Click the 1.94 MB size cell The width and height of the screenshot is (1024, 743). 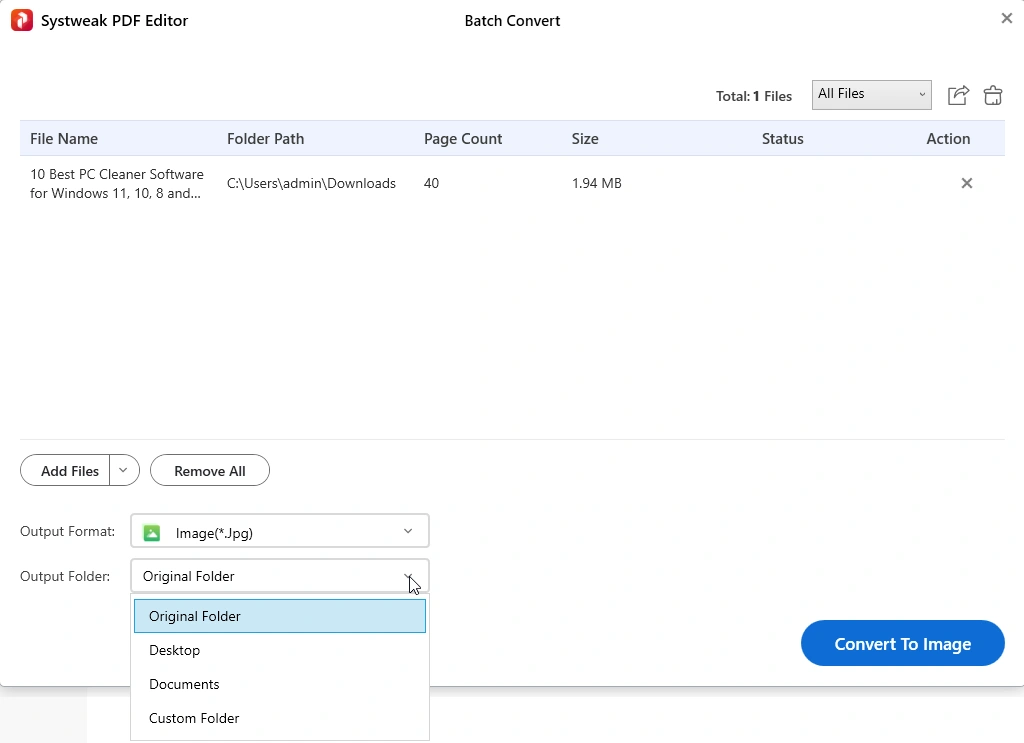[x=596, y=183]
